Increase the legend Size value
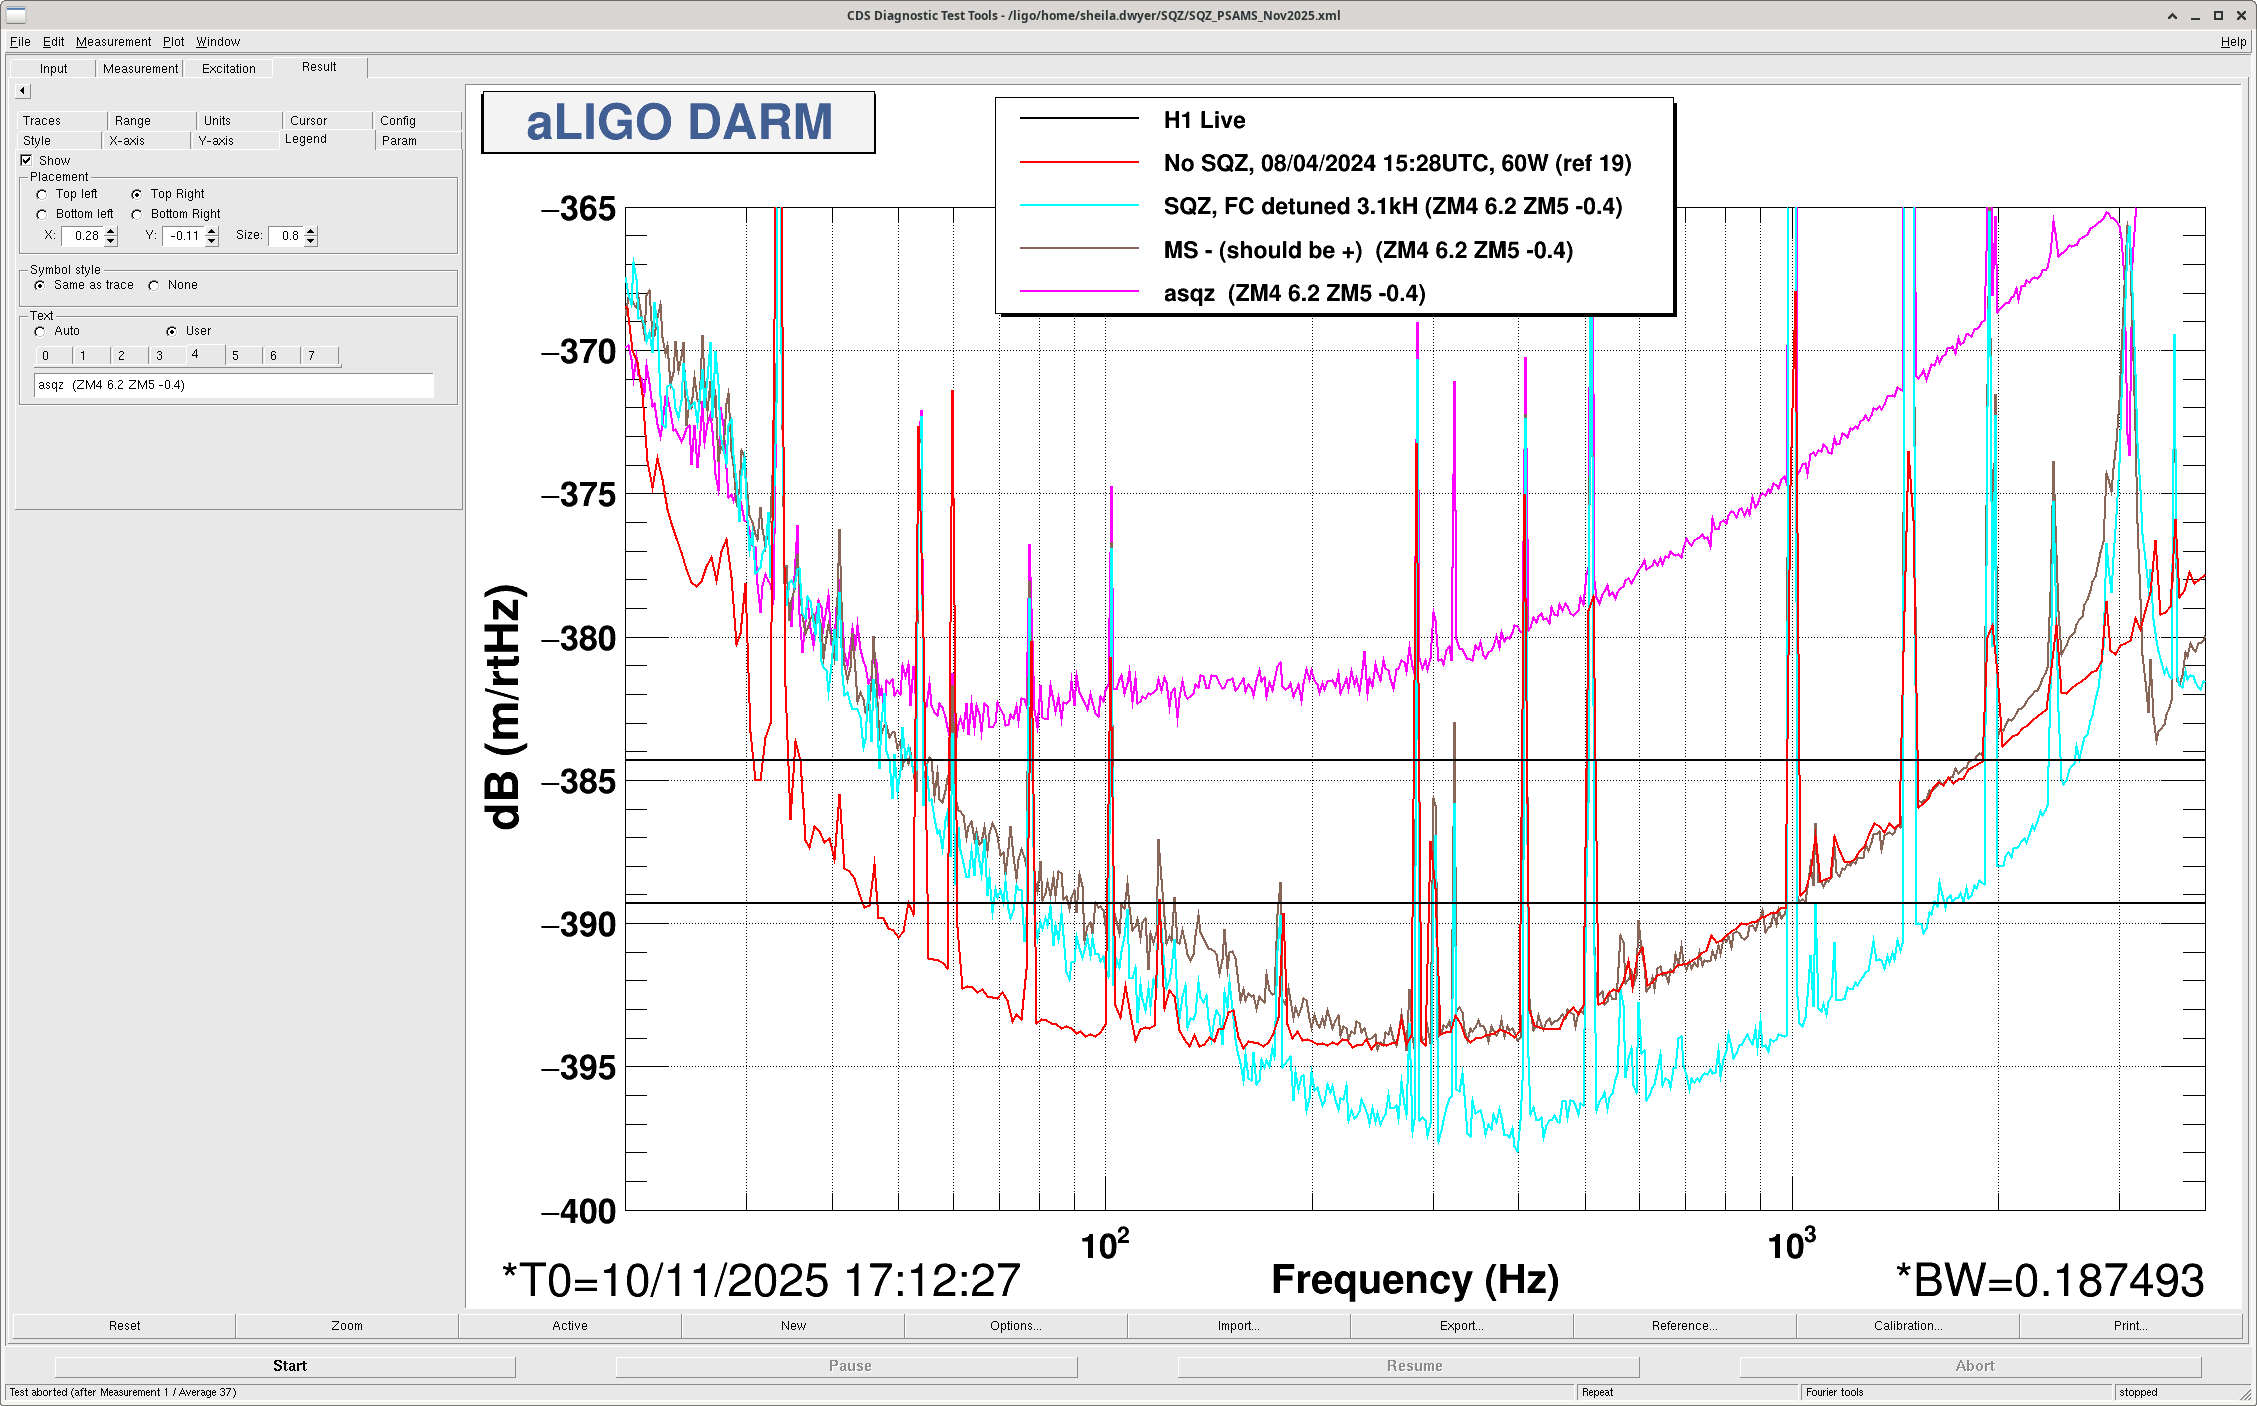The width and height of the screenshot is (2257, 1406). tap(311, 231)
